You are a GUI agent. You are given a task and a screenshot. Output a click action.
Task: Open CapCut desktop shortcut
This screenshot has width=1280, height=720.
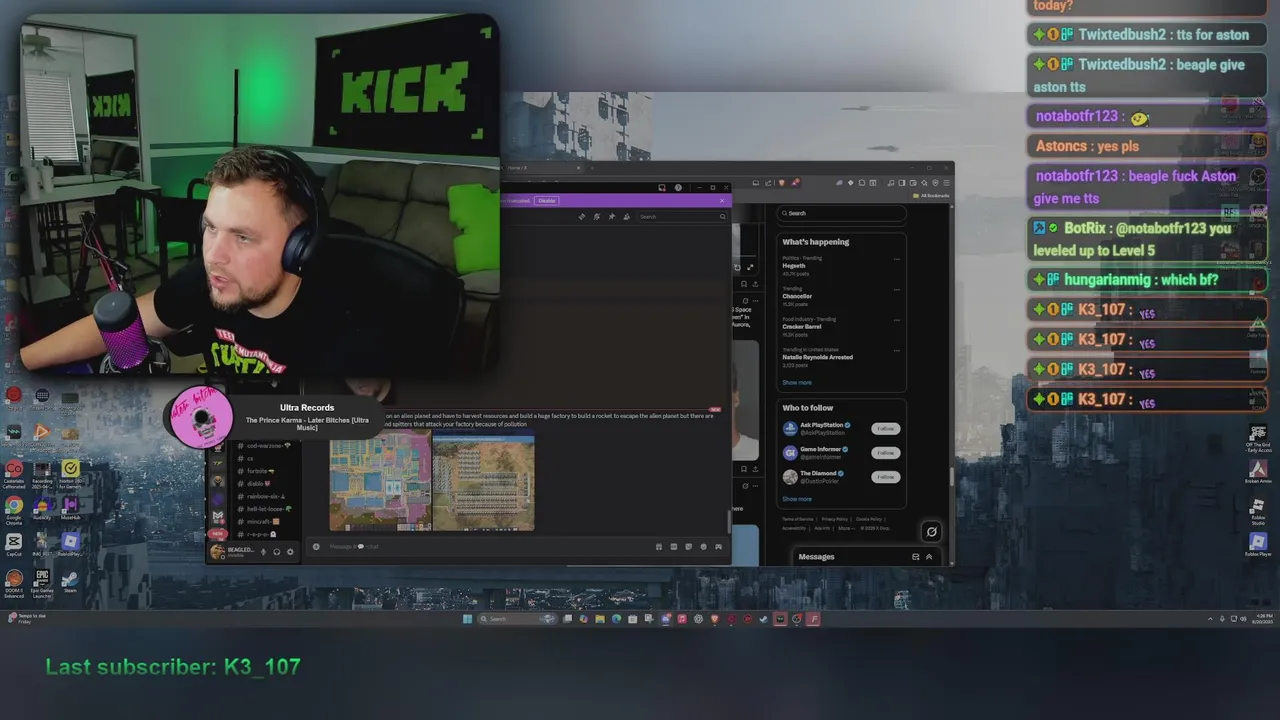click(14, 546)
